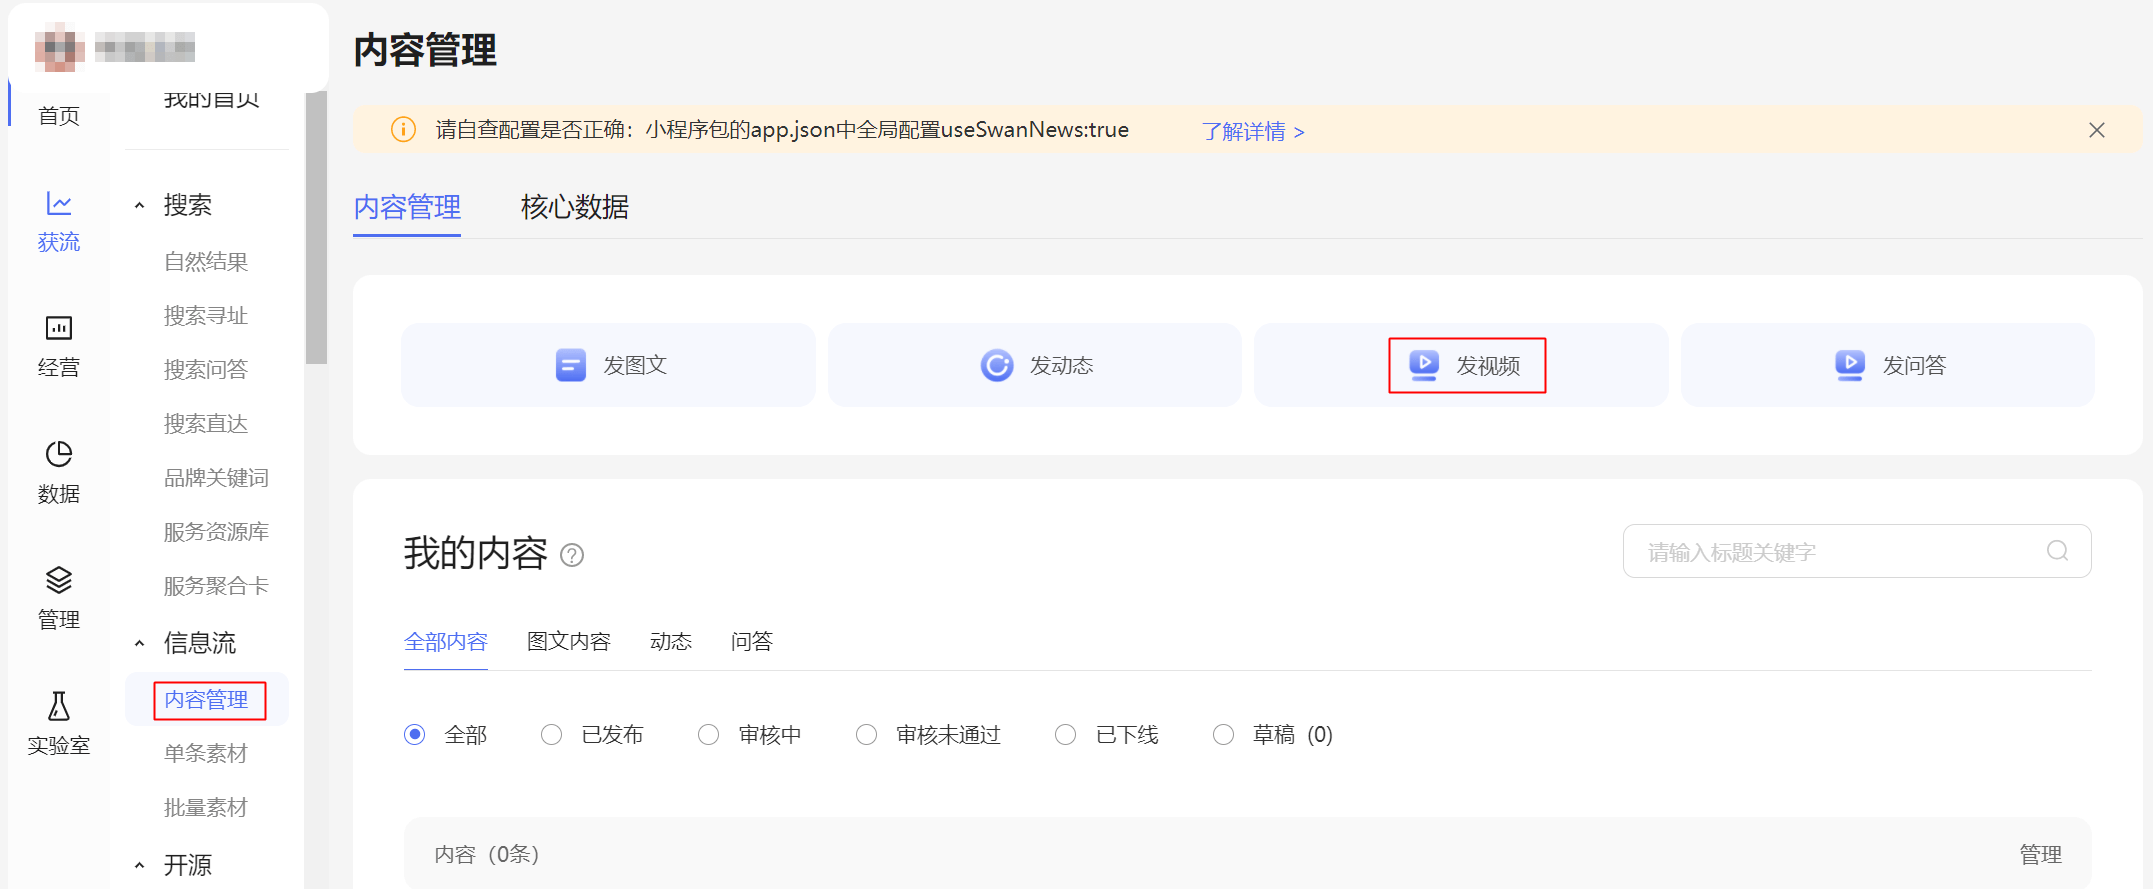2153x889 pixels.
Task: Click the 发视频 button
Action: [x=1461, y=365]
